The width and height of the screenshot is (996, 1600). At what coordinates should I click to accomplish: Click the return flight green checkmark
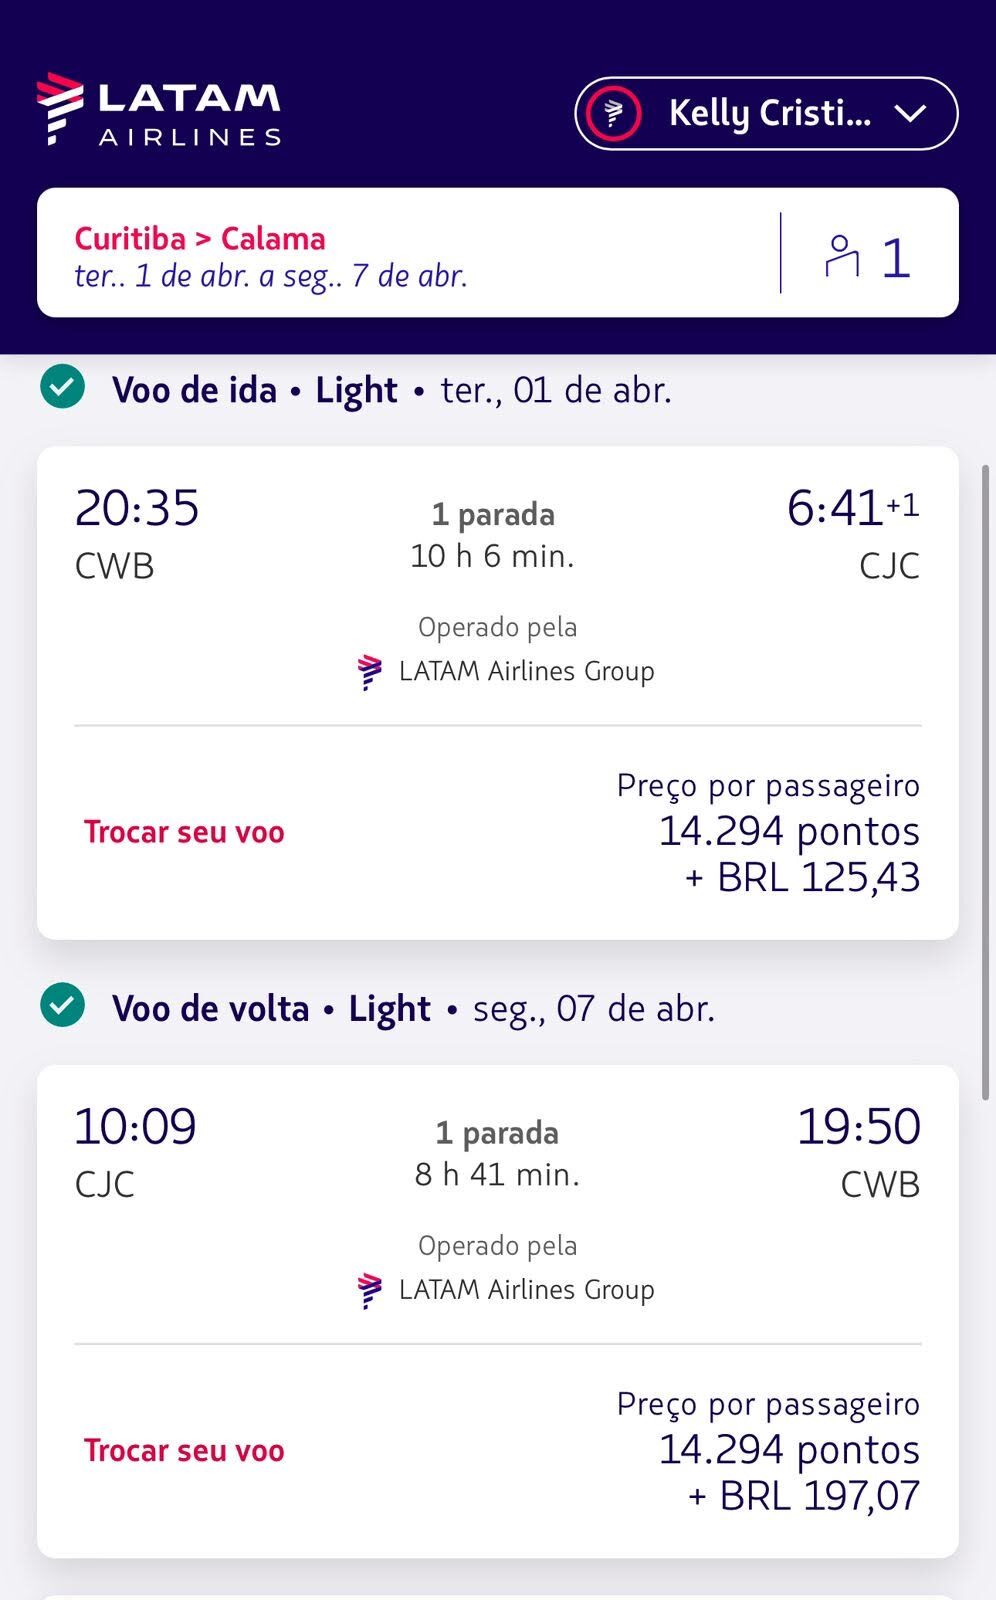click(x=63, y=1006)
